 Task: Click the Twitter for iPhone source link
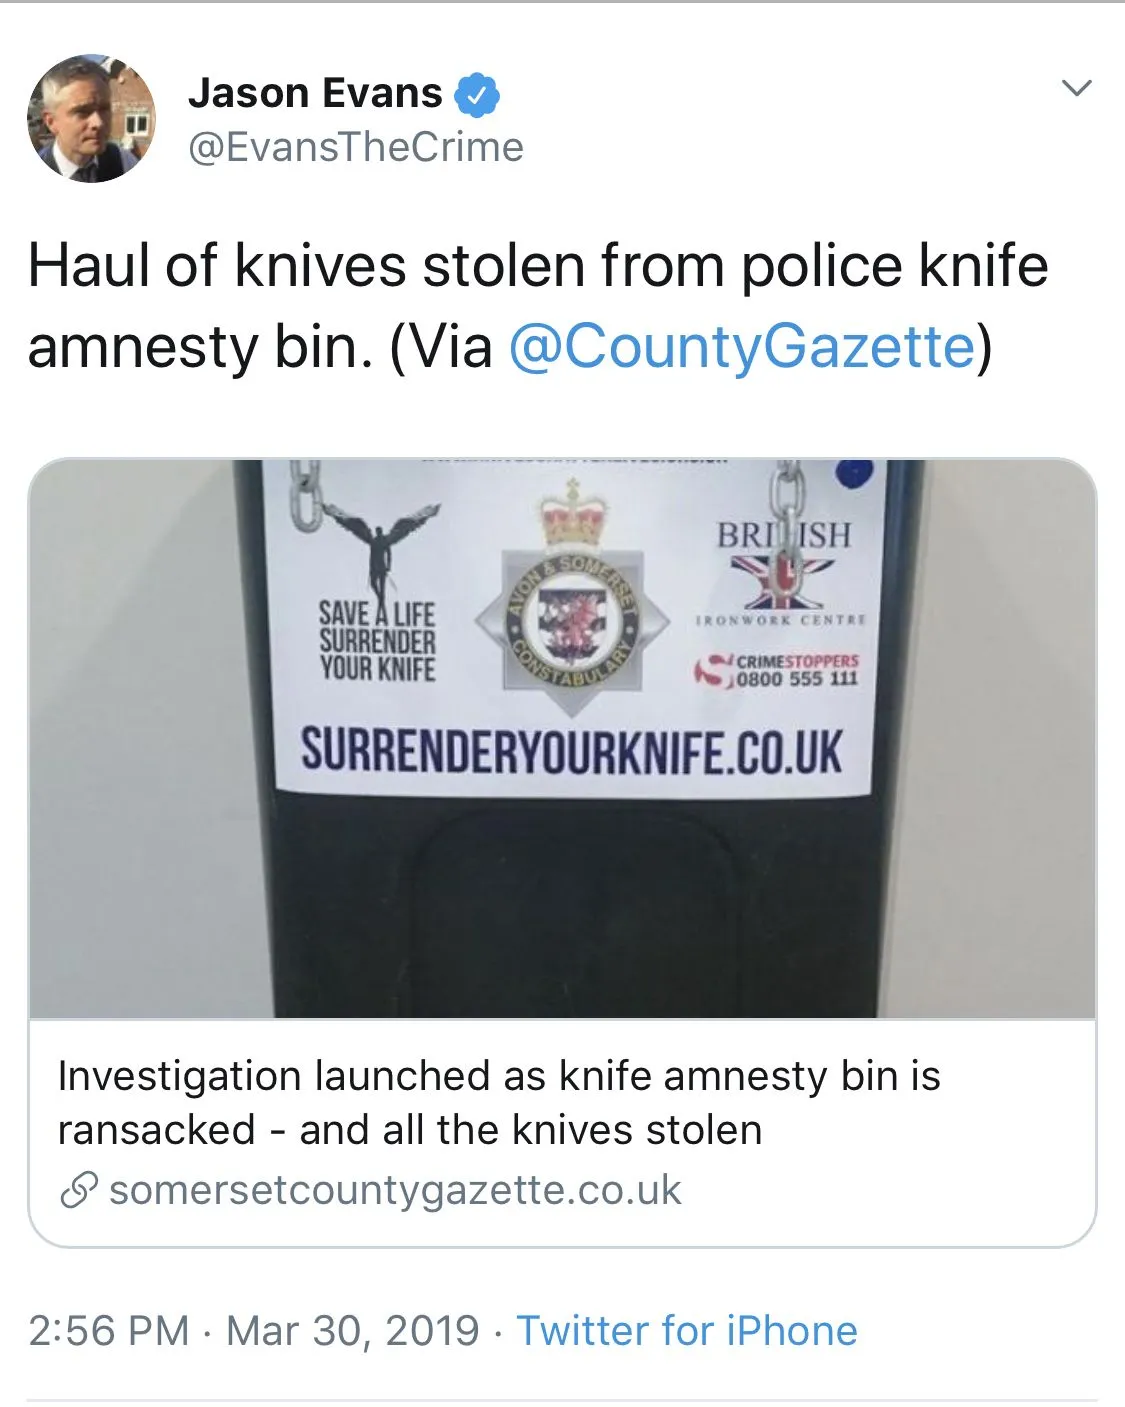(x=687, y=1331)
